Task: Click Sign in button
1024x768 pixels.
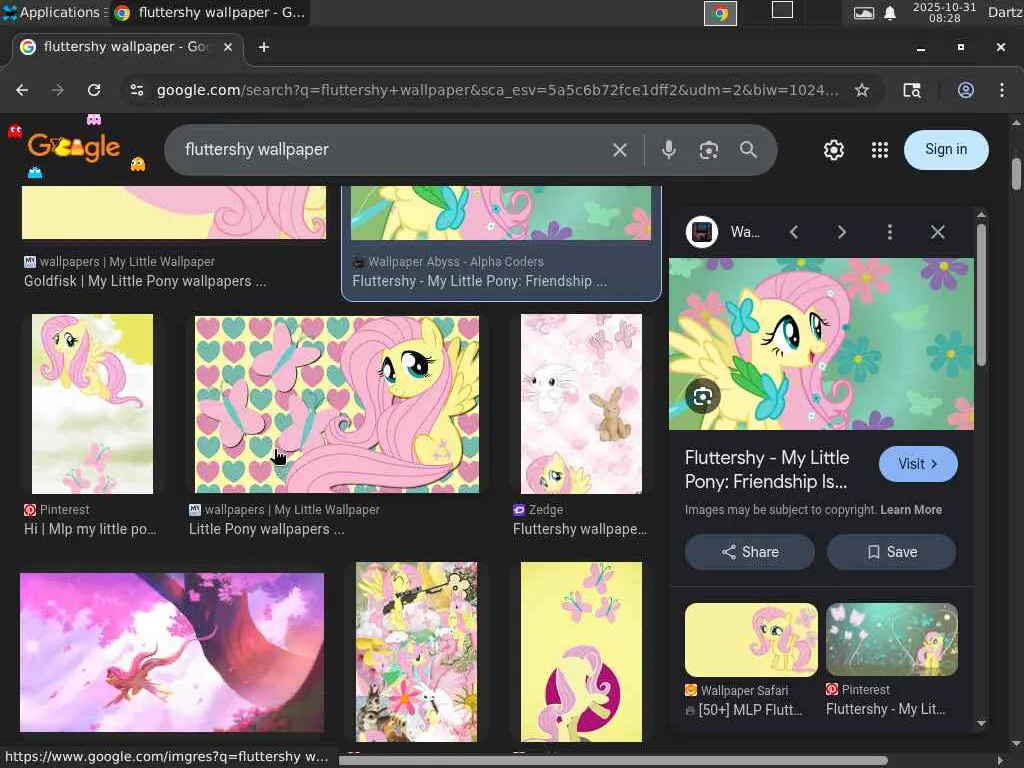Action: pyautogui.click(x=946, y=150)
